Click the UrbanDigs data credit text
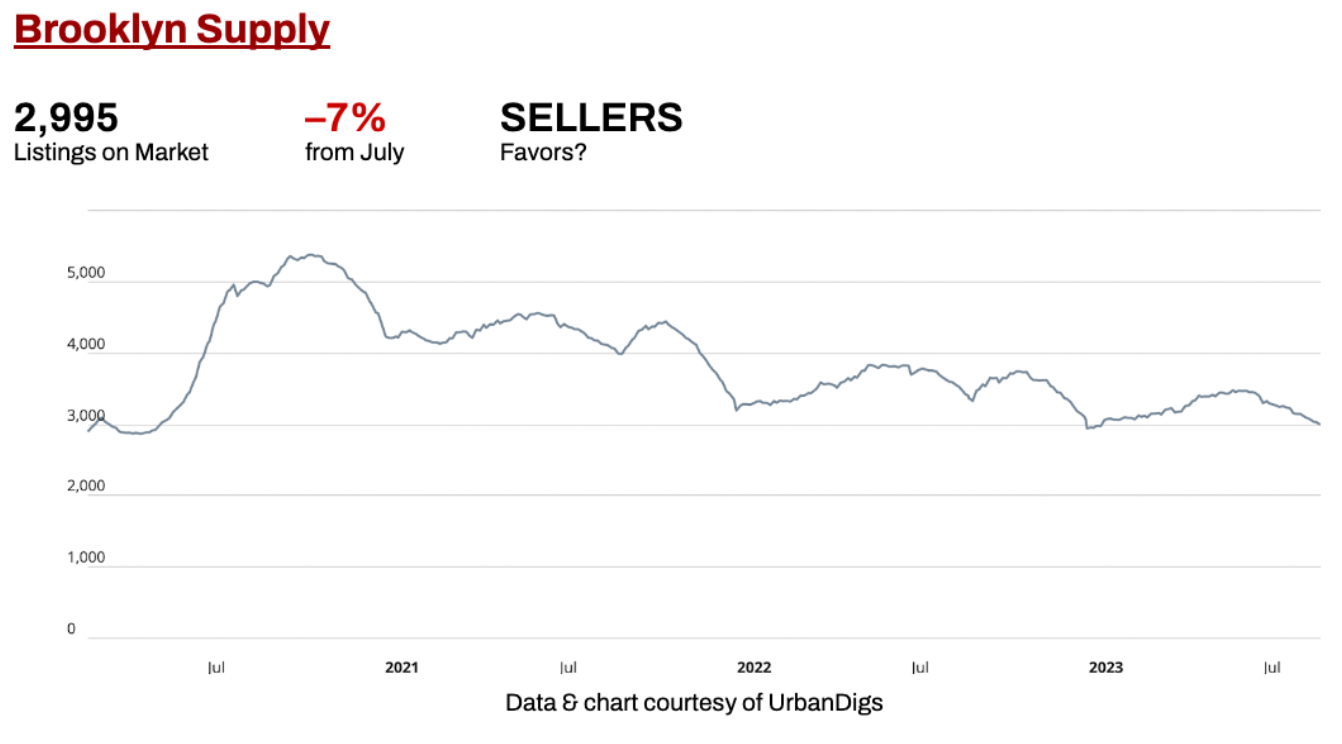 click(694, 702)
